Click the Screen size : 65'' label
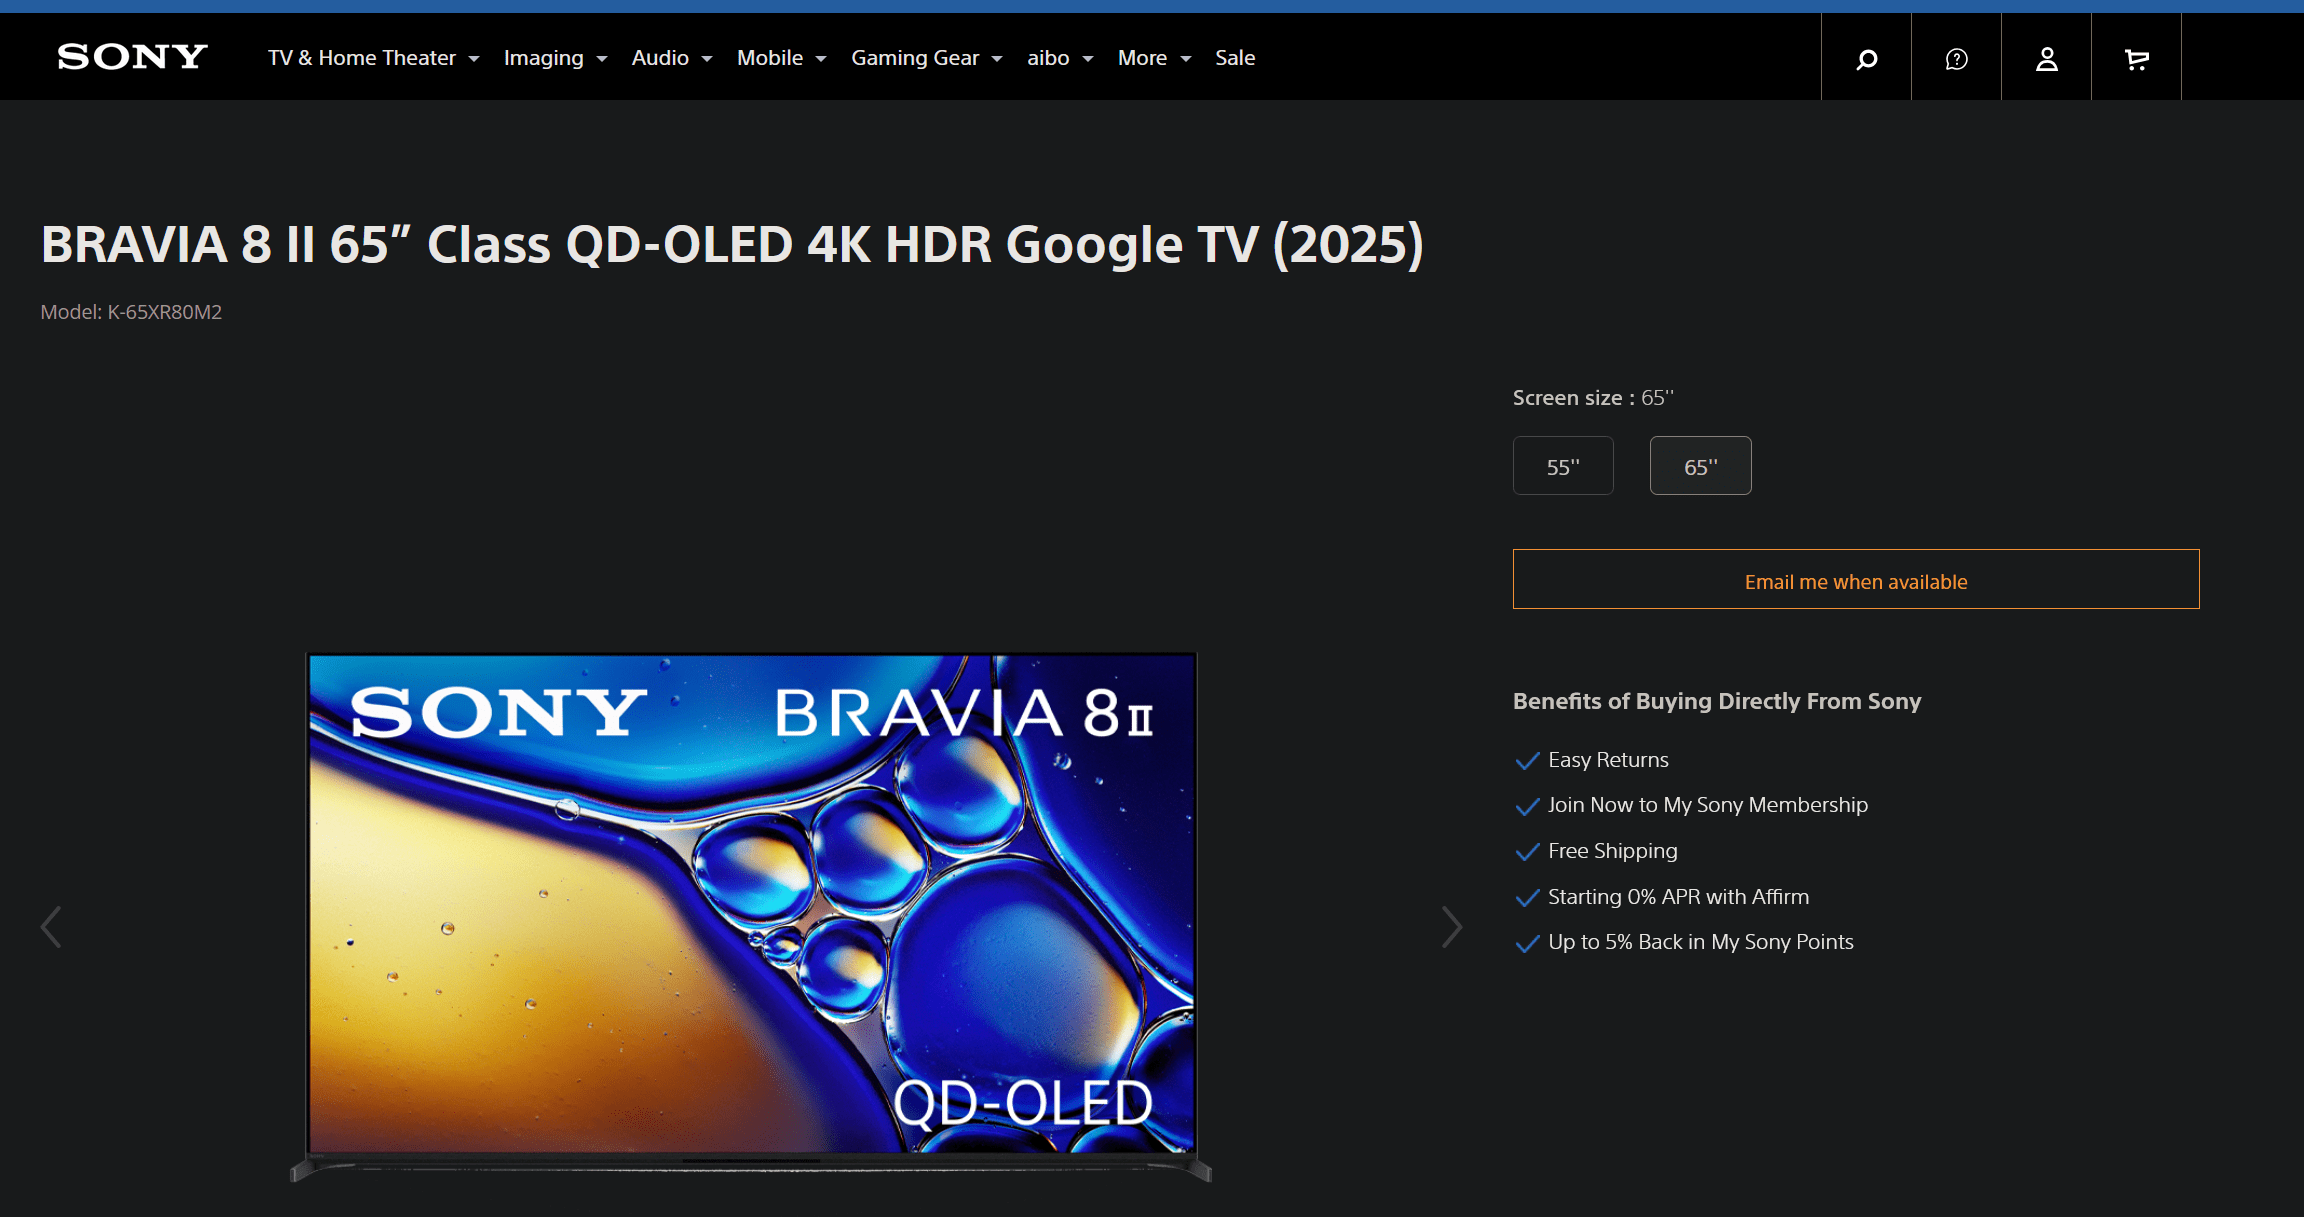This screenshot has height=1217, width=2304. point(1593,398)
